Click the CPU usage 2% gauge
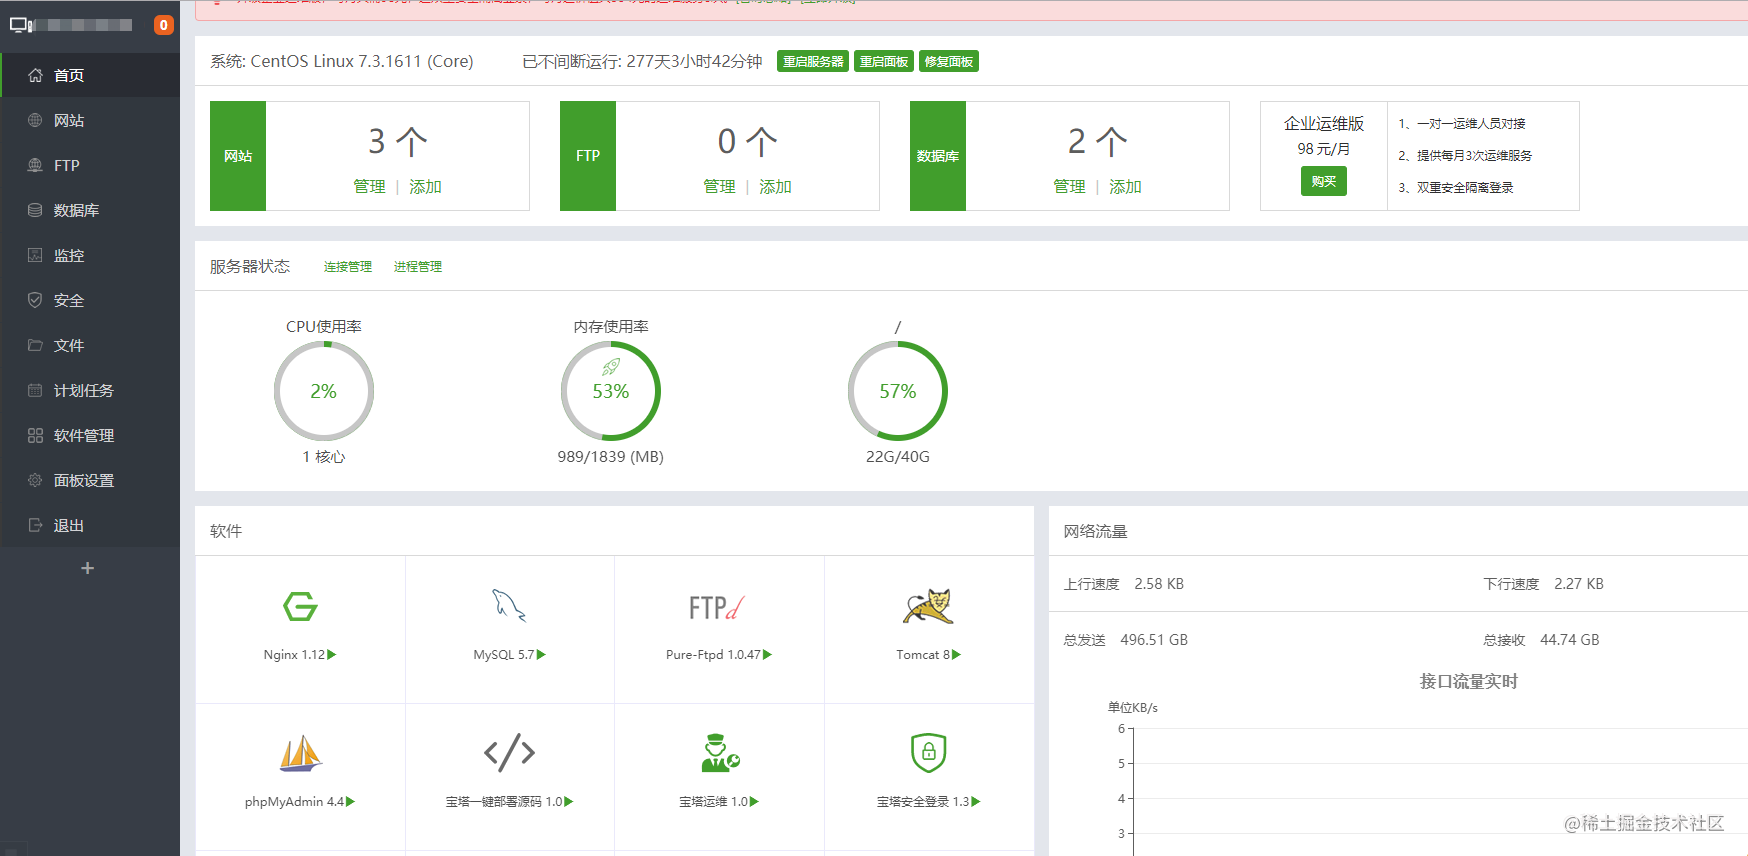This screenshot has width=1748, height=856. 324,391
